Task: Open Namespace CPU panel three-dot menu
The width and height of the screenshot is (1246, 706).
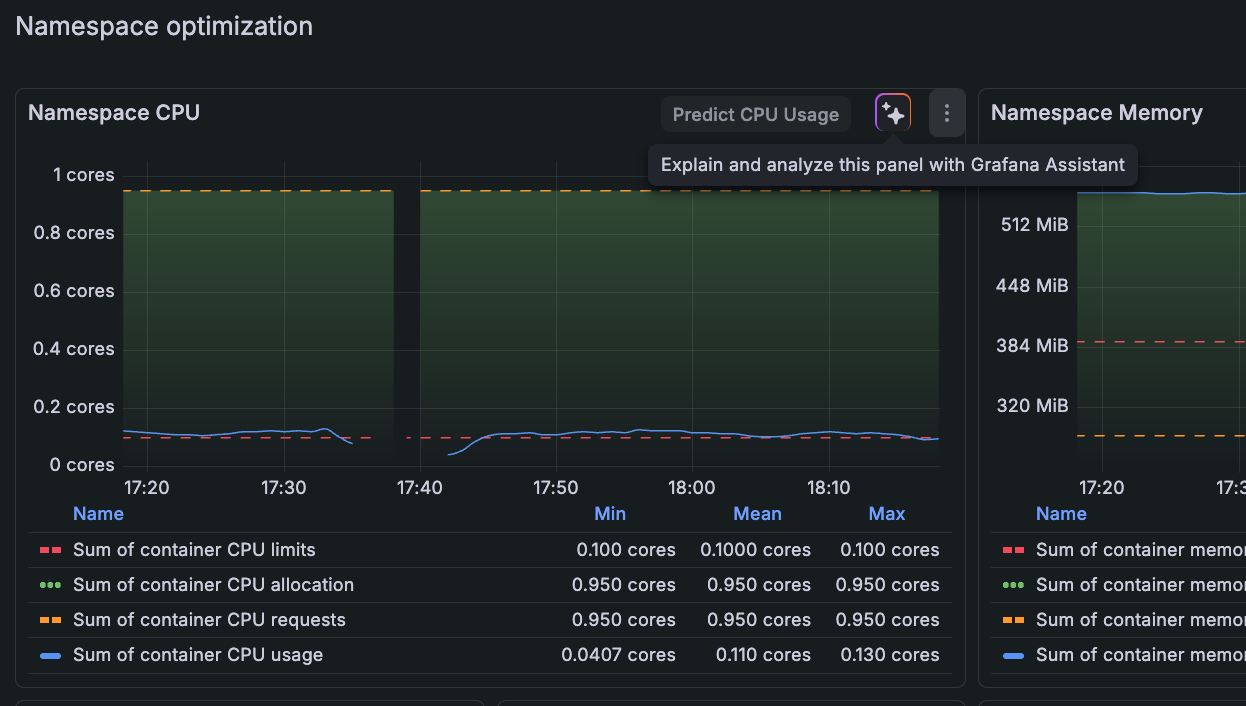Action: (x=946, y=113)
